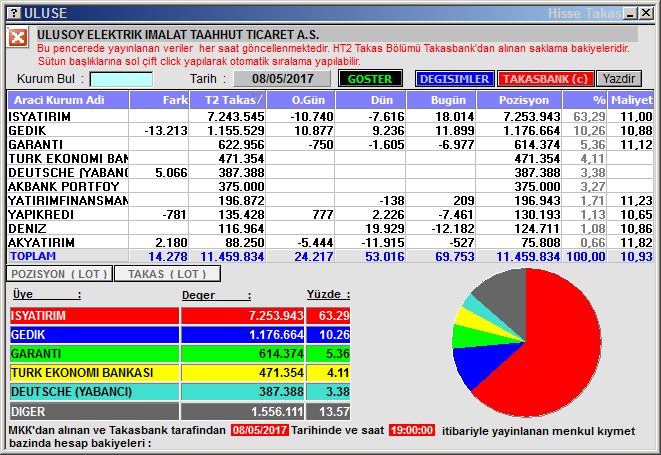This screenshot has width=661, height=455.
Task: Select the DEUTSCHE (YABANC table row
Action: (330, 172)
